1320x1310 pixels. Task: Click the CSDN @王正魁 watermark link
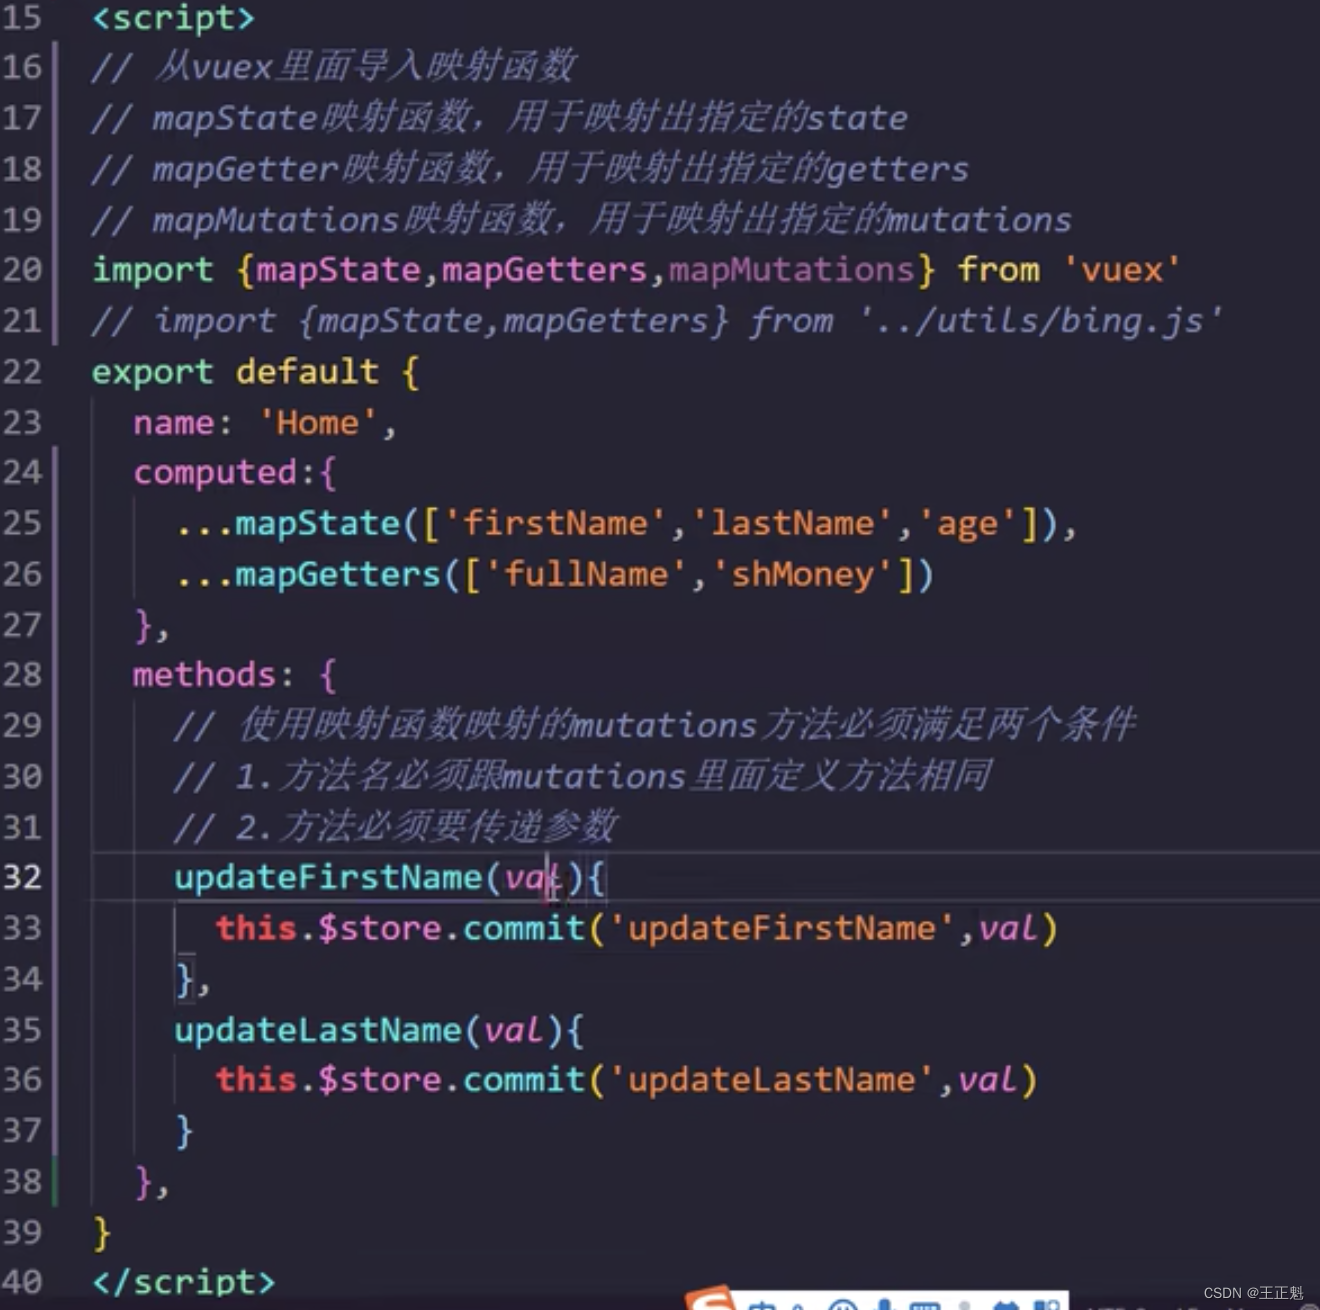1255,1293
